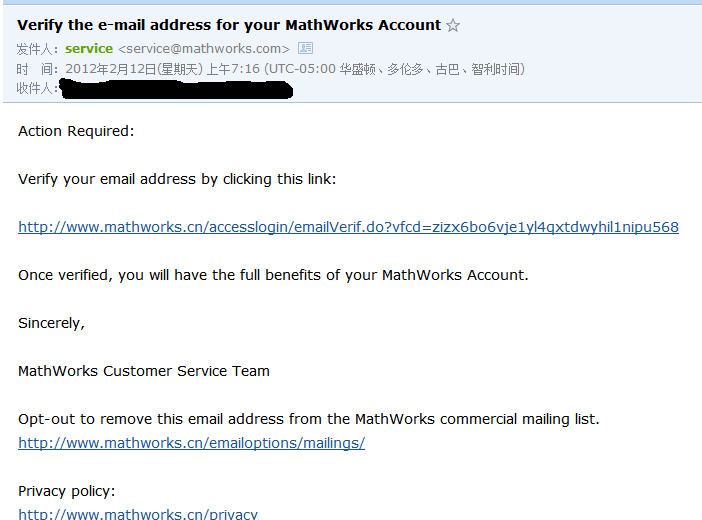Star this MathWorks verification email
This screenshot has width=702, height=520.
tap(453, 25)
